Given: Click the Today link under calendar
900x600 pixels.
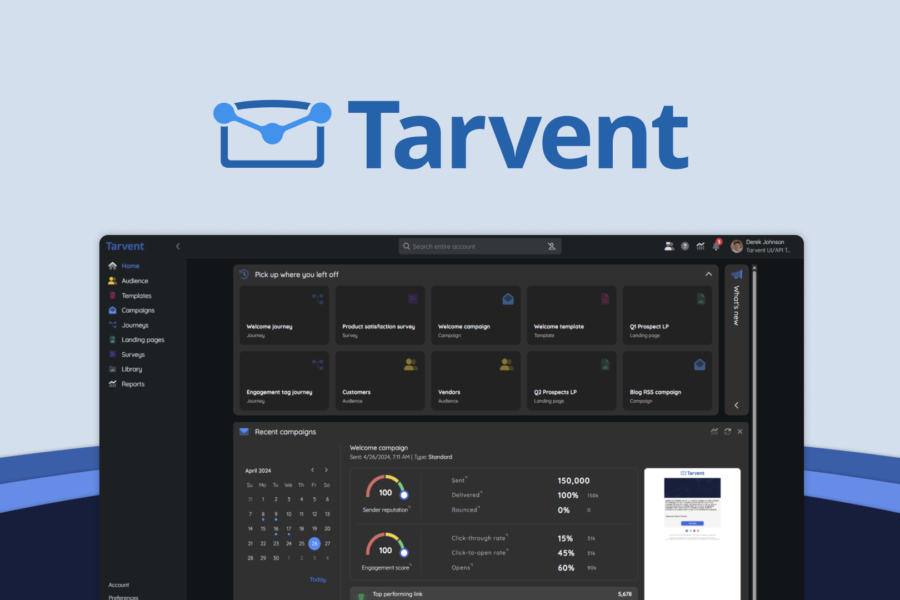Looking at the screenshot, I should tap(317, 579).
